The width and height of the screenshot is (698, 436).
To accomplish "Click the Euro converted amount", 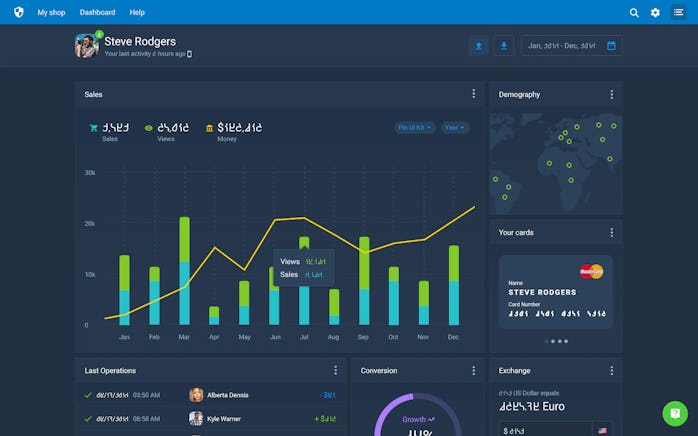I will 532,406.
